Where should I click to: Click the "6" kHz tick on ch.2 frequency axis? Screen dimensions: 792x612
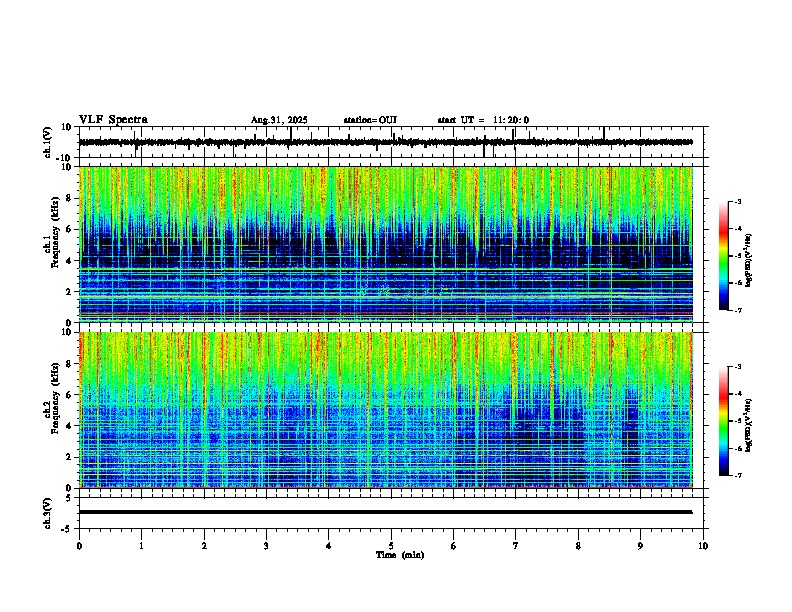[x=70, y=395]
